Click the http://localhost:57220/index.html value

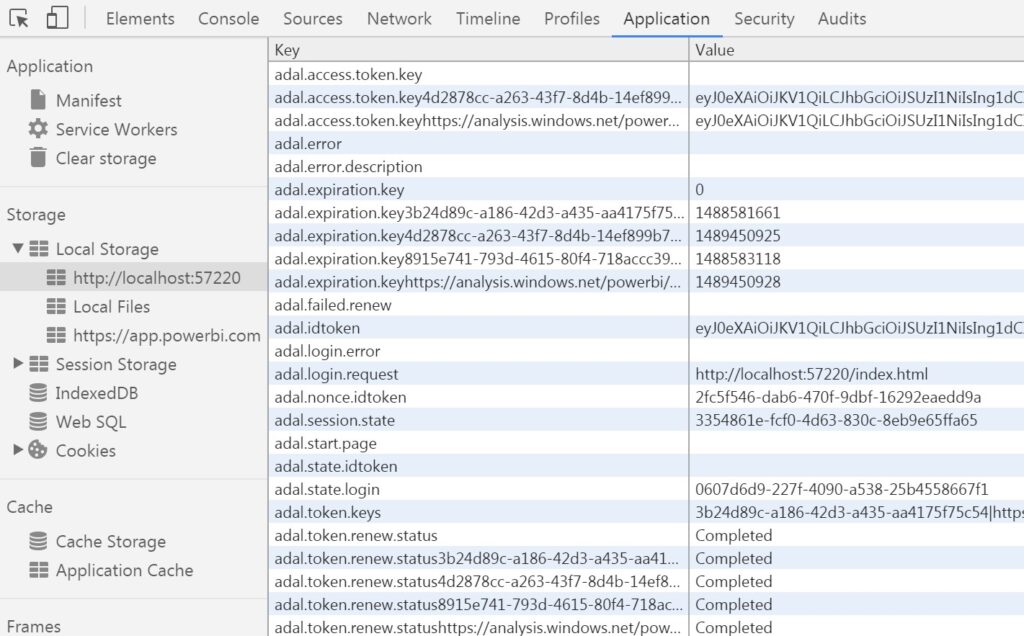point(811,374)
